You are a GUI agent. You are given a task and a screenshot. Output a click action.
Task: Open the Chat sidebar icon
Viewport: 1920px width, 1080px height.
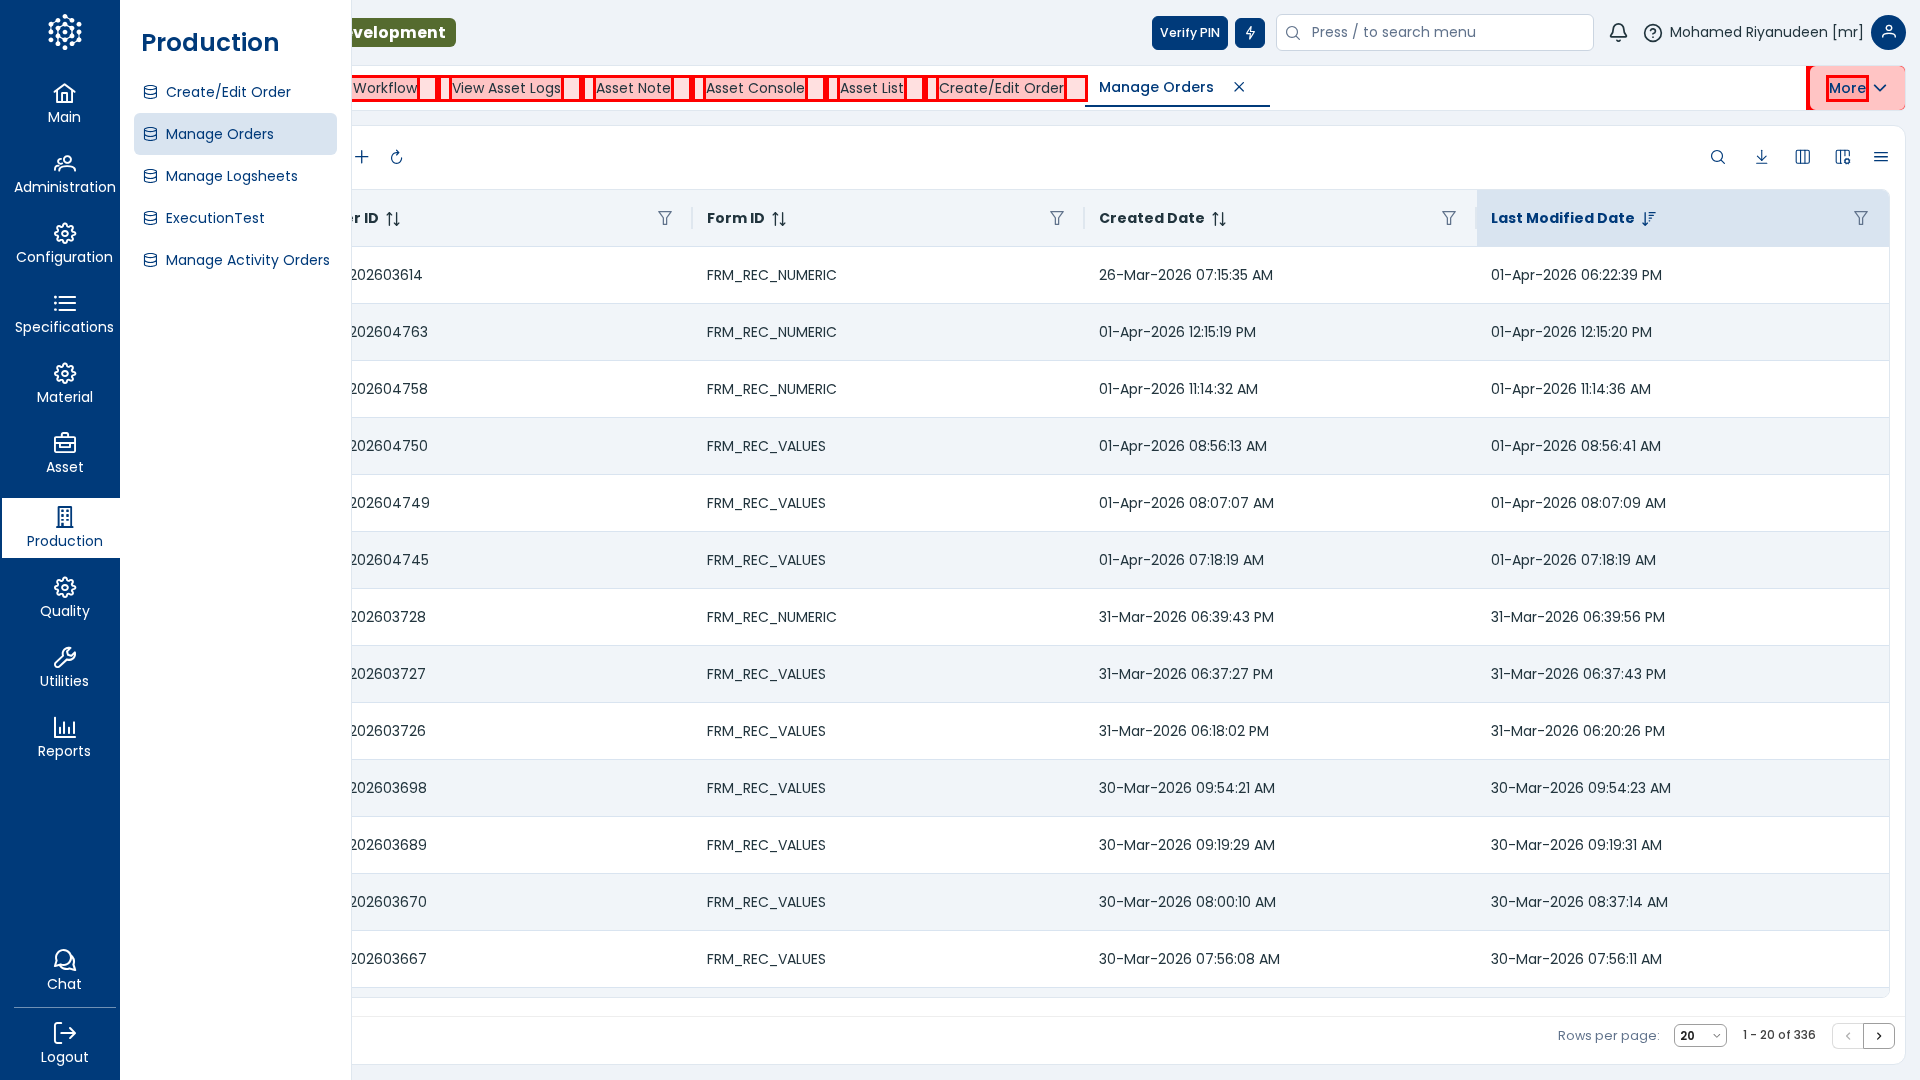coord(64,970)
